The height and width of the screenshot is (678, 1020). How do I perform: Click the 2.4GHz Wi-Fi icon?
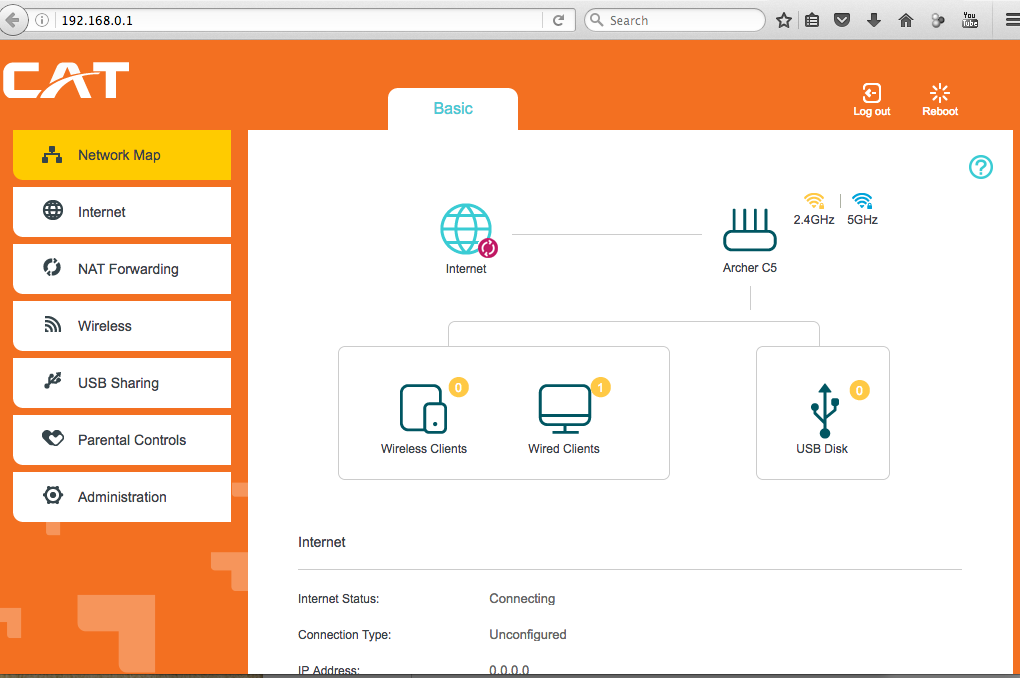pos(814,200)
